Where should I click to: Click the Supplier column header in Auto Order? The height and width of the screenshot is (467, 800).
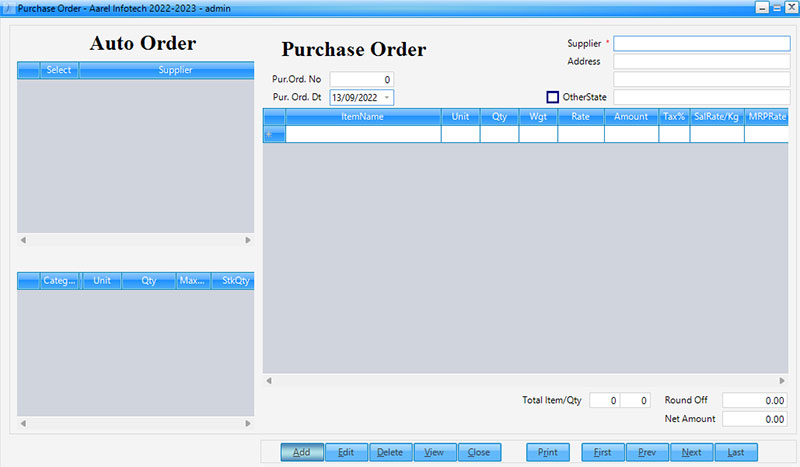[x=175, y=70]
